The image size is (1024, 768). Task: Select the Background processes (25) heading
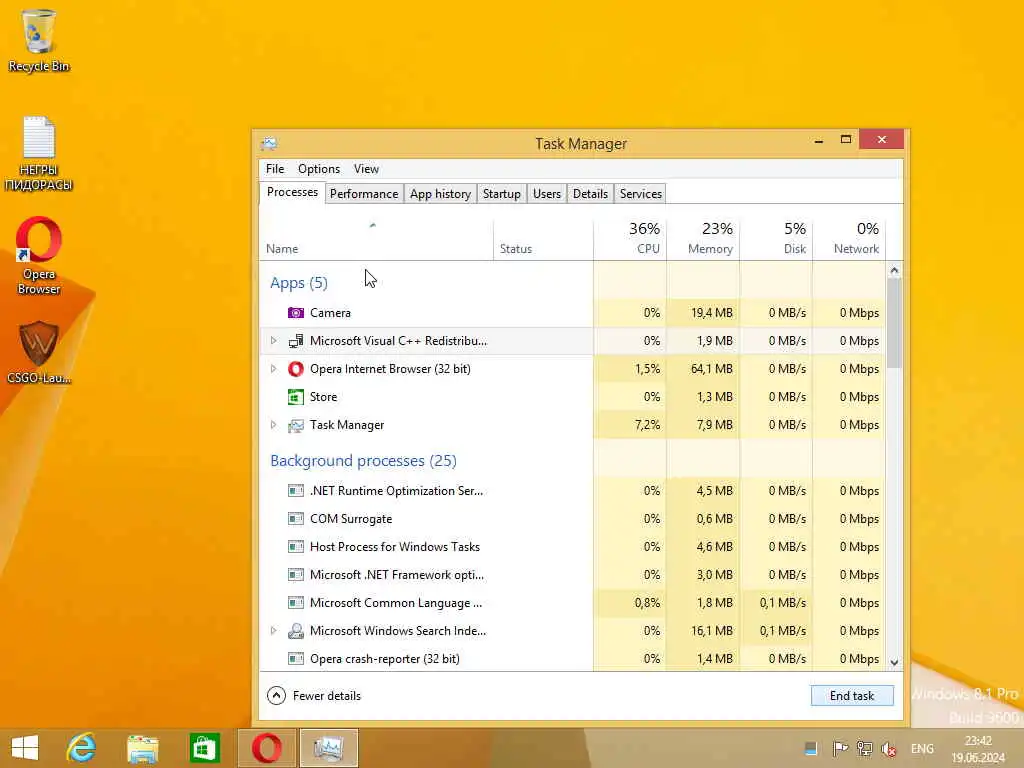[x=363, y=461]
